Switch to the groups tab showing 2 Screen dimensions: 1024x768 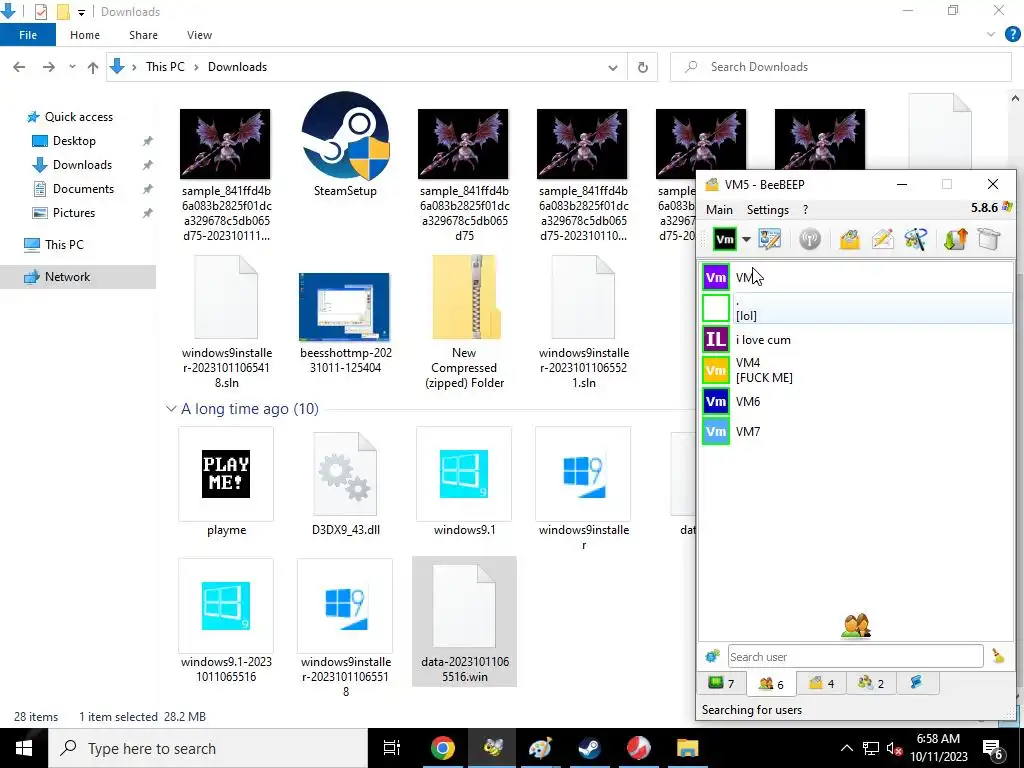(871, 683)
